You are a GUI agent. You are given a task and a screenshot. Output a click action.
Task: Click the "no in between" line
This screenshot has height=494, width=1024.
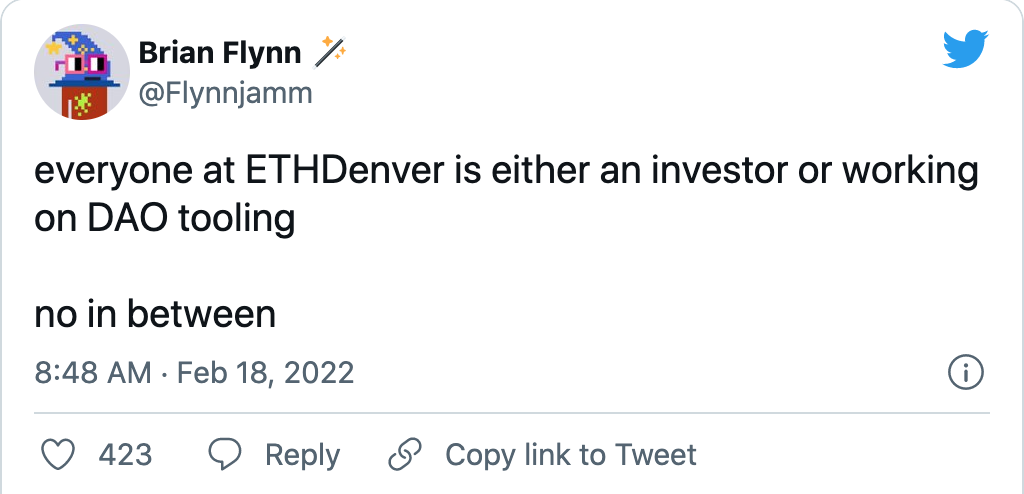click(155, 314)
